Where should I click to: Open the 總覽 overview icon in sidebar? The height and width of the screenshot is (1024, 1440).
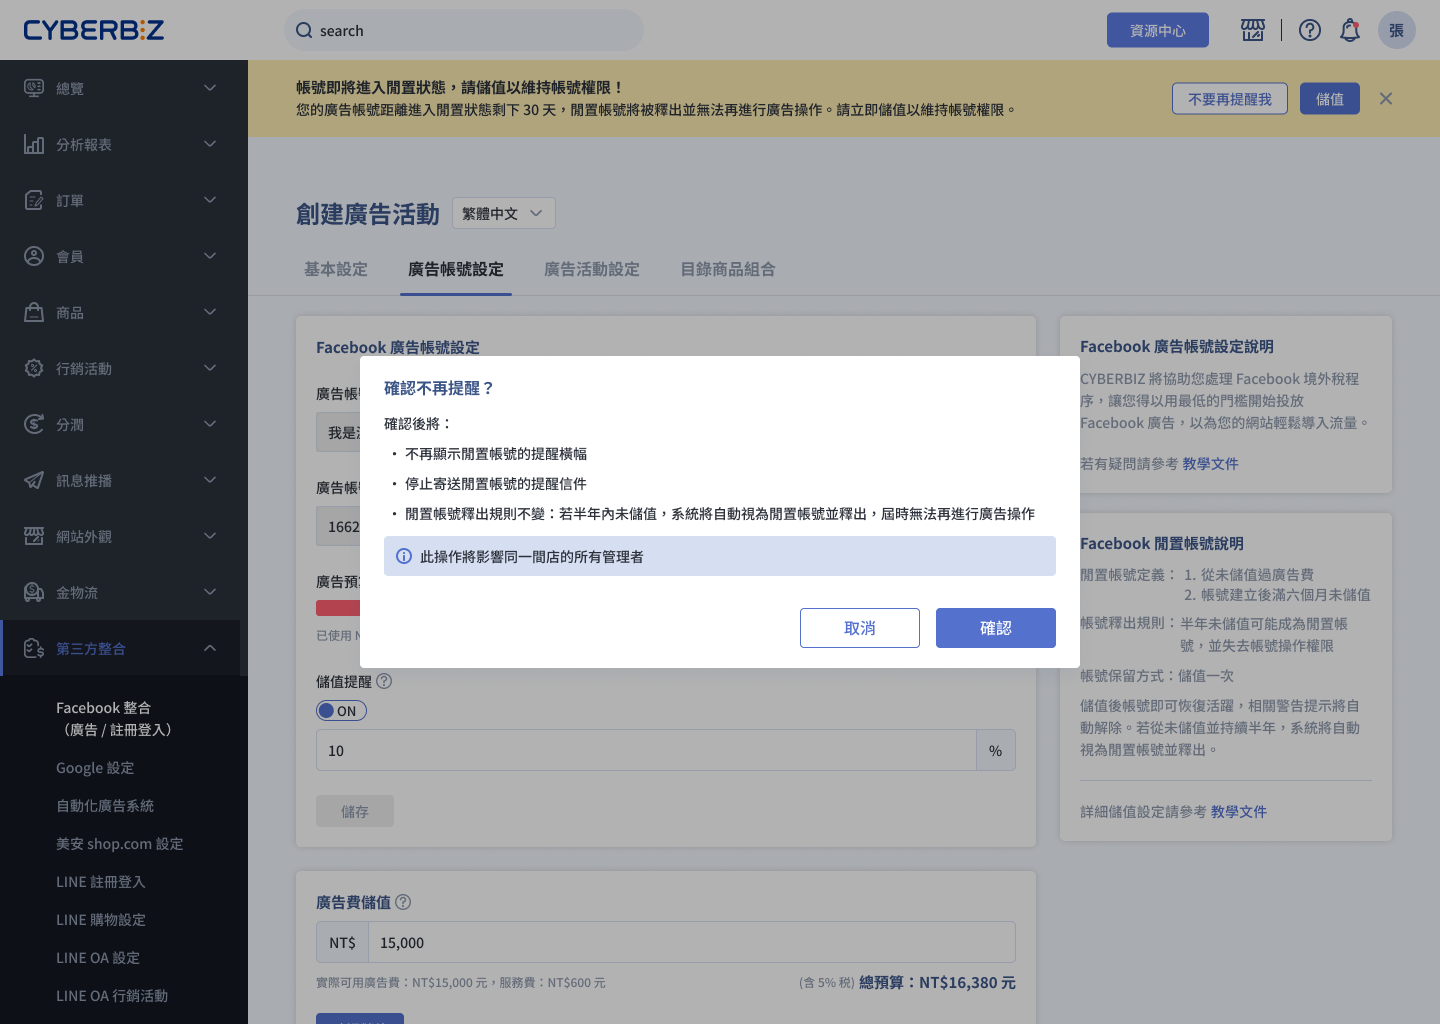(x=34, y=88)
